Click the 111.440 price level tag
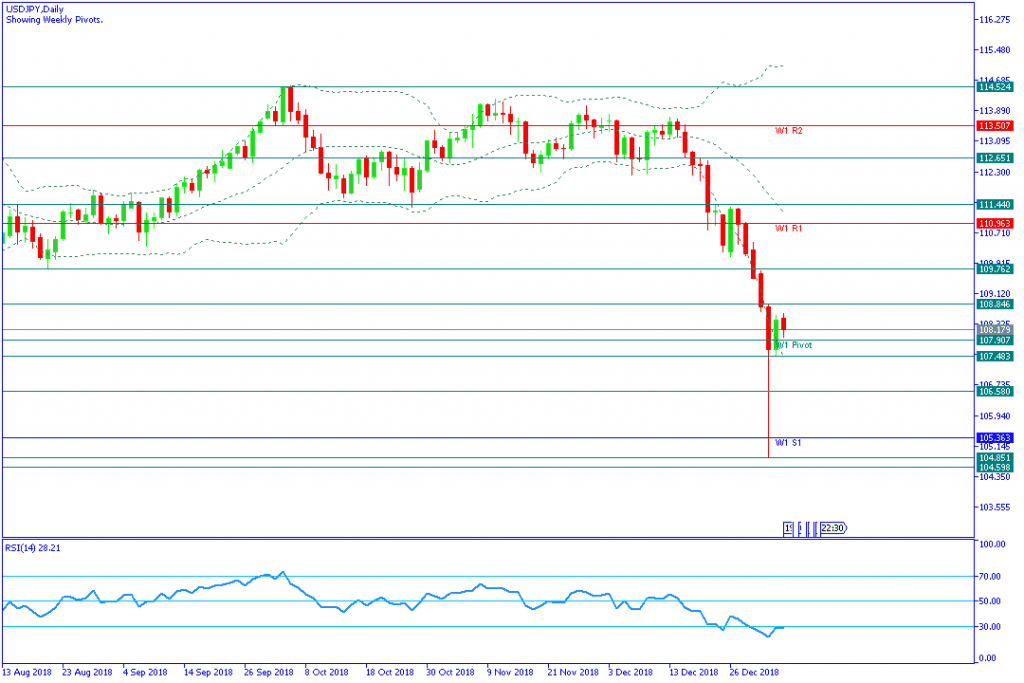The height and width of the screenshot is (683, 1024). (995, 204)
